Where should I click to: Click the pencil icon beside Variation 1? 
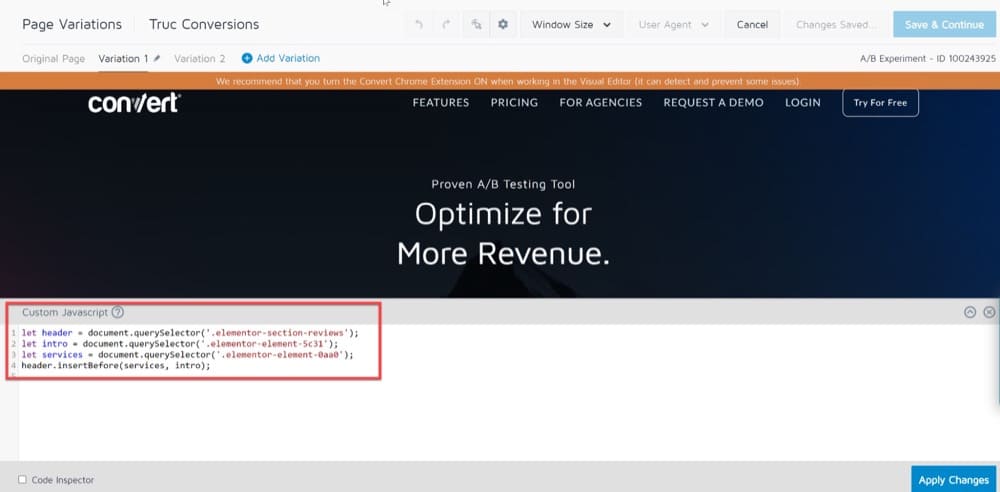pyautogui.click(x=157, y=59)
